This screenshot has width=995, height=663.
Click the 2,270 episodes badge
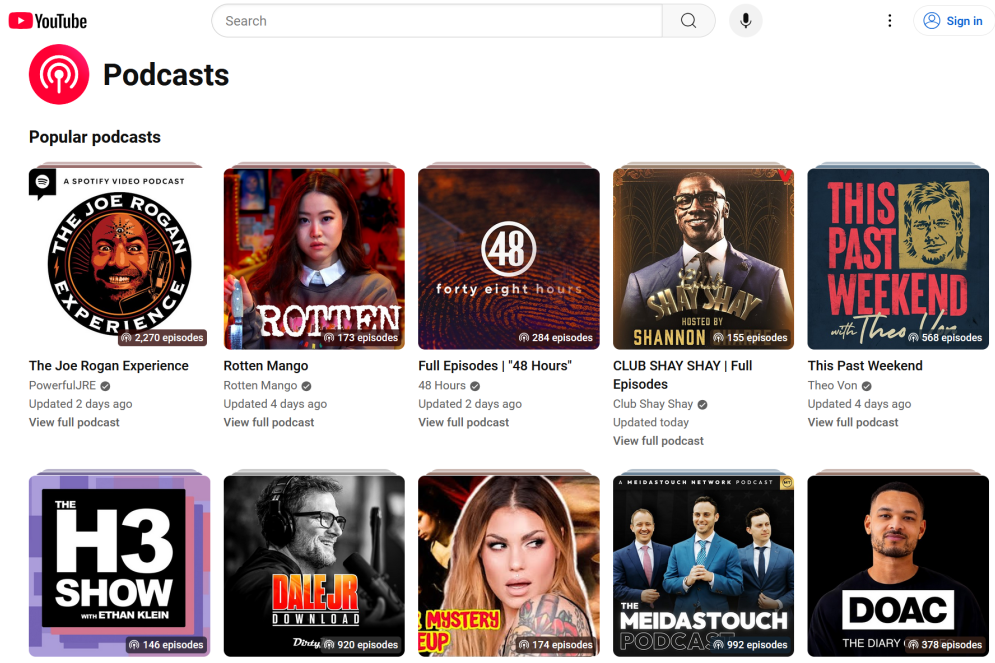[162, 338]
